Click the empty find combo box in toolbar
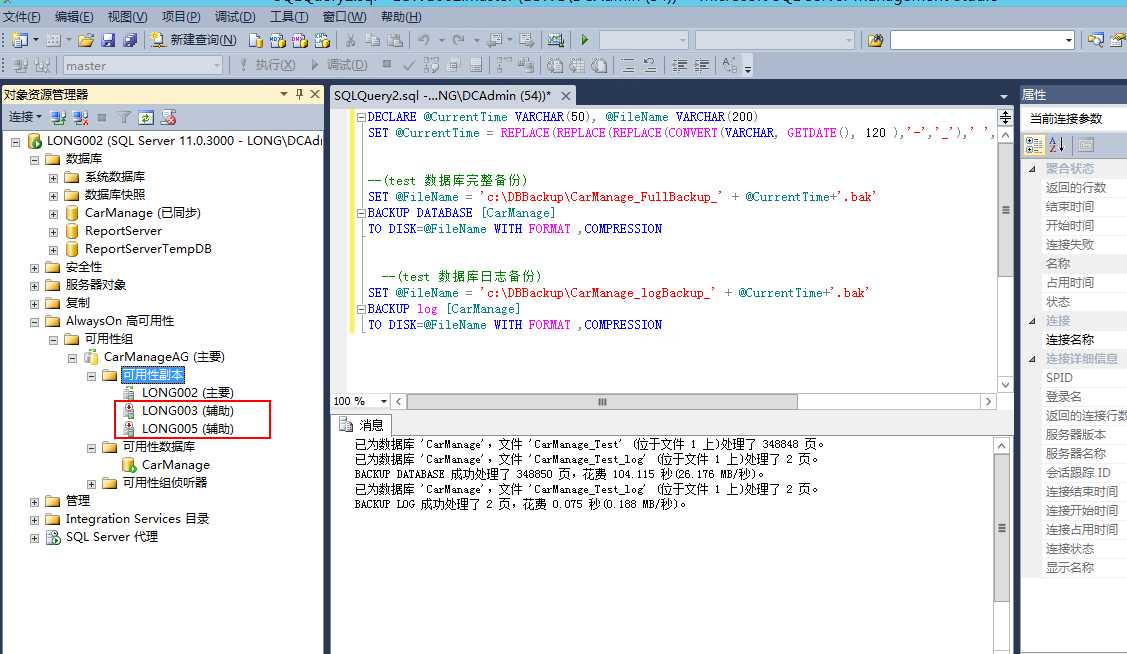The image size is (1127, 654). click(x=983, y=40)
